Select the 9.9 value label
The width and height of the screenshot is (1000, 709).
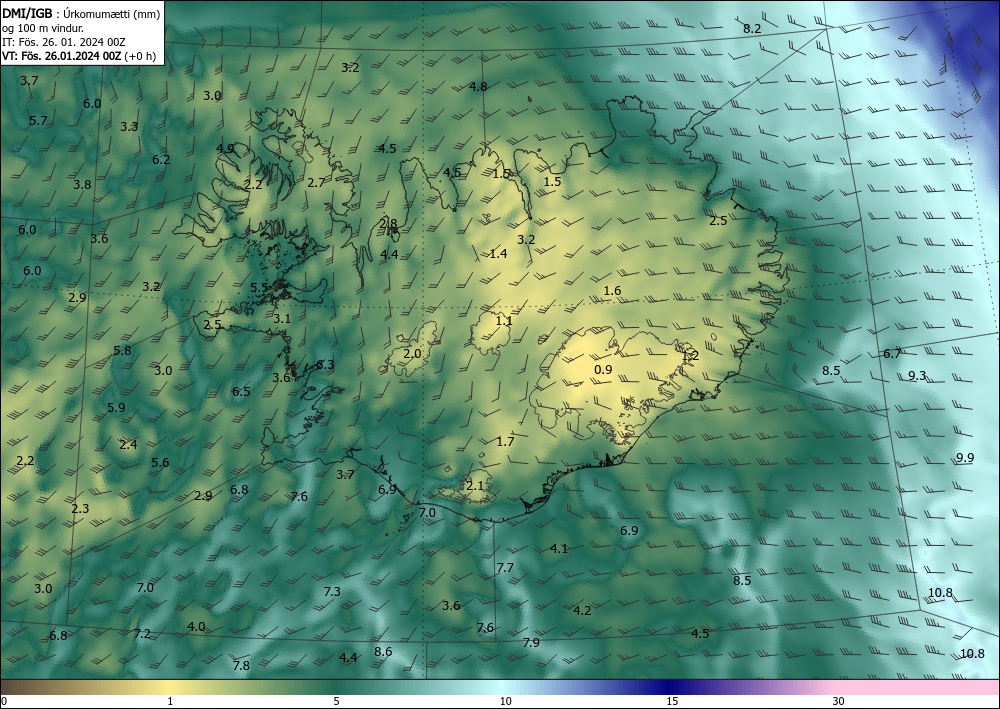pyautogui.click(x=965, y=458)
